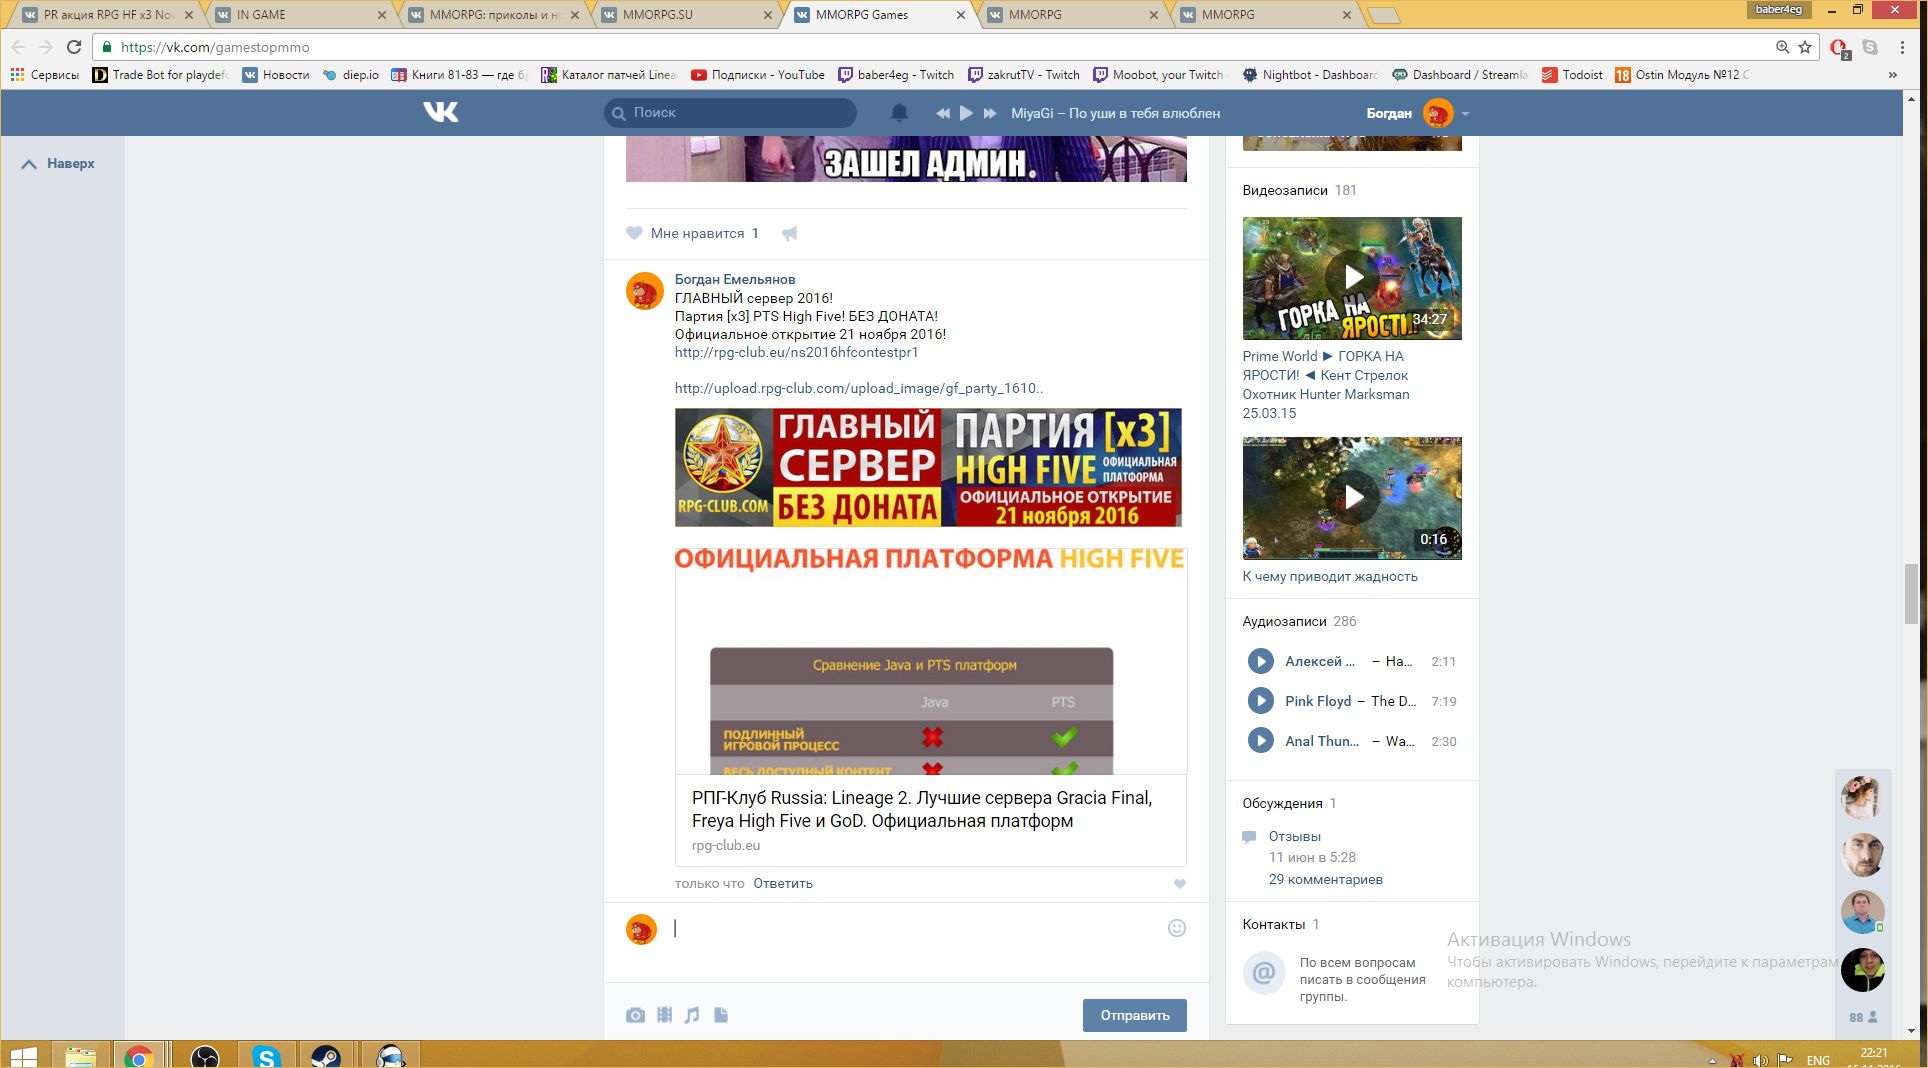Switch to the «MMORPG.SU» tab
The height and width of the screenshot is (1068, 1928).
point(686,14)
